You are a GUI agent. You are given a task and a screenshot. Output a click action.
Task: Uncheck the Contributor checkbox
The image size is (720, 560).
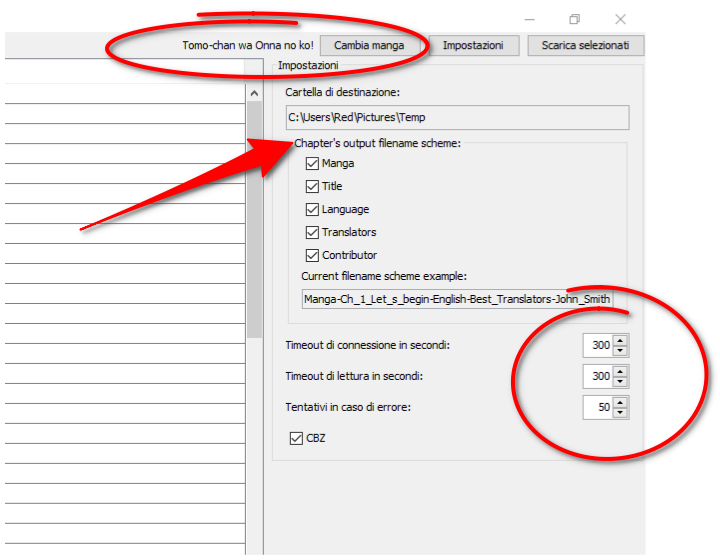313,256
